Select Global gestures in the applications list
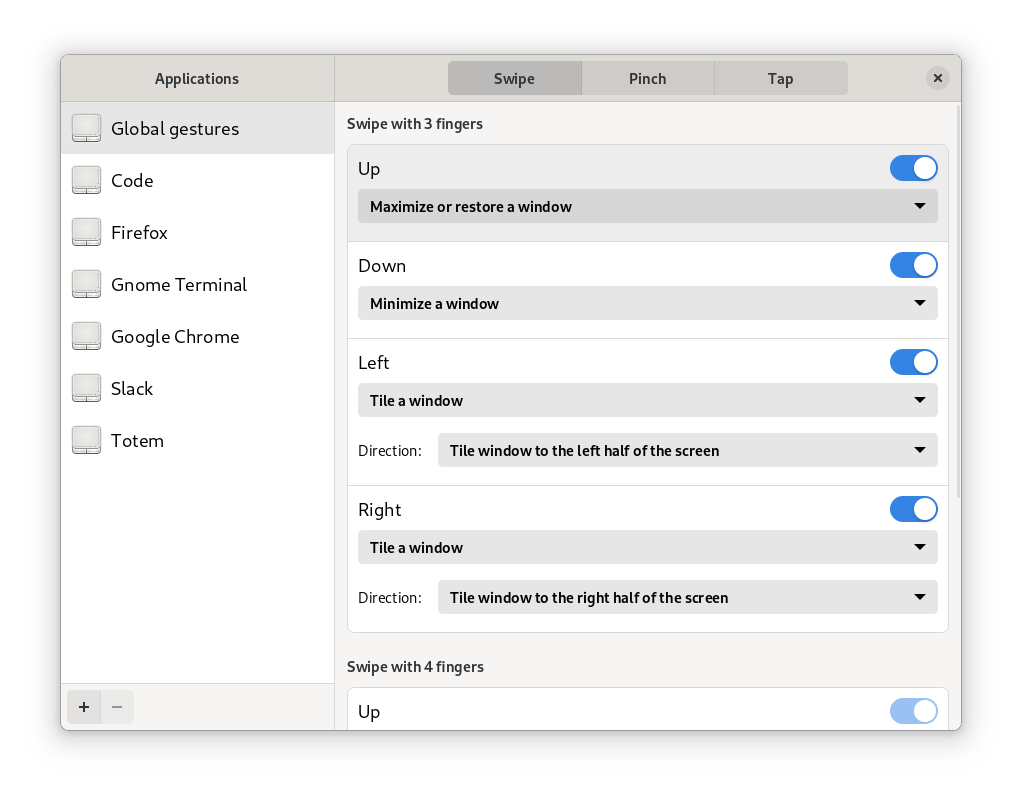The height and width of the screenshot is (797, 1022). click(197, 128)
